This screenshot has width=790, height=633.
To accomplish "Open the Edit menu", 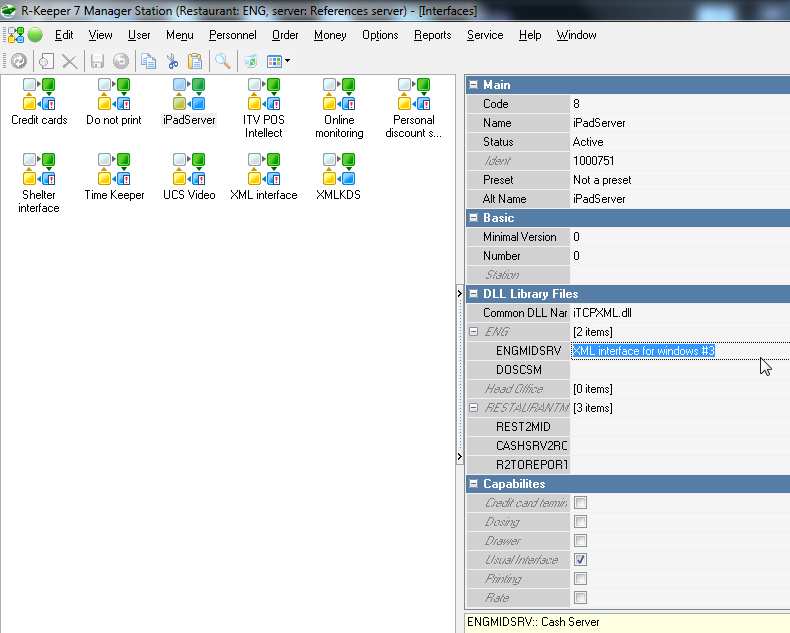I will pos(64,35).
